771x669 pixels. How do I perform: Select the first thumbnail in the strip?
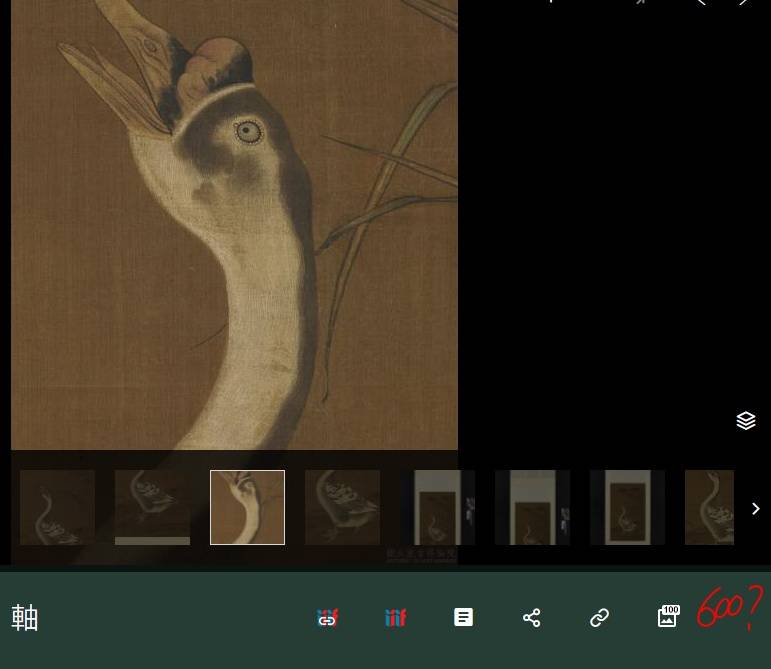[57, 507]
